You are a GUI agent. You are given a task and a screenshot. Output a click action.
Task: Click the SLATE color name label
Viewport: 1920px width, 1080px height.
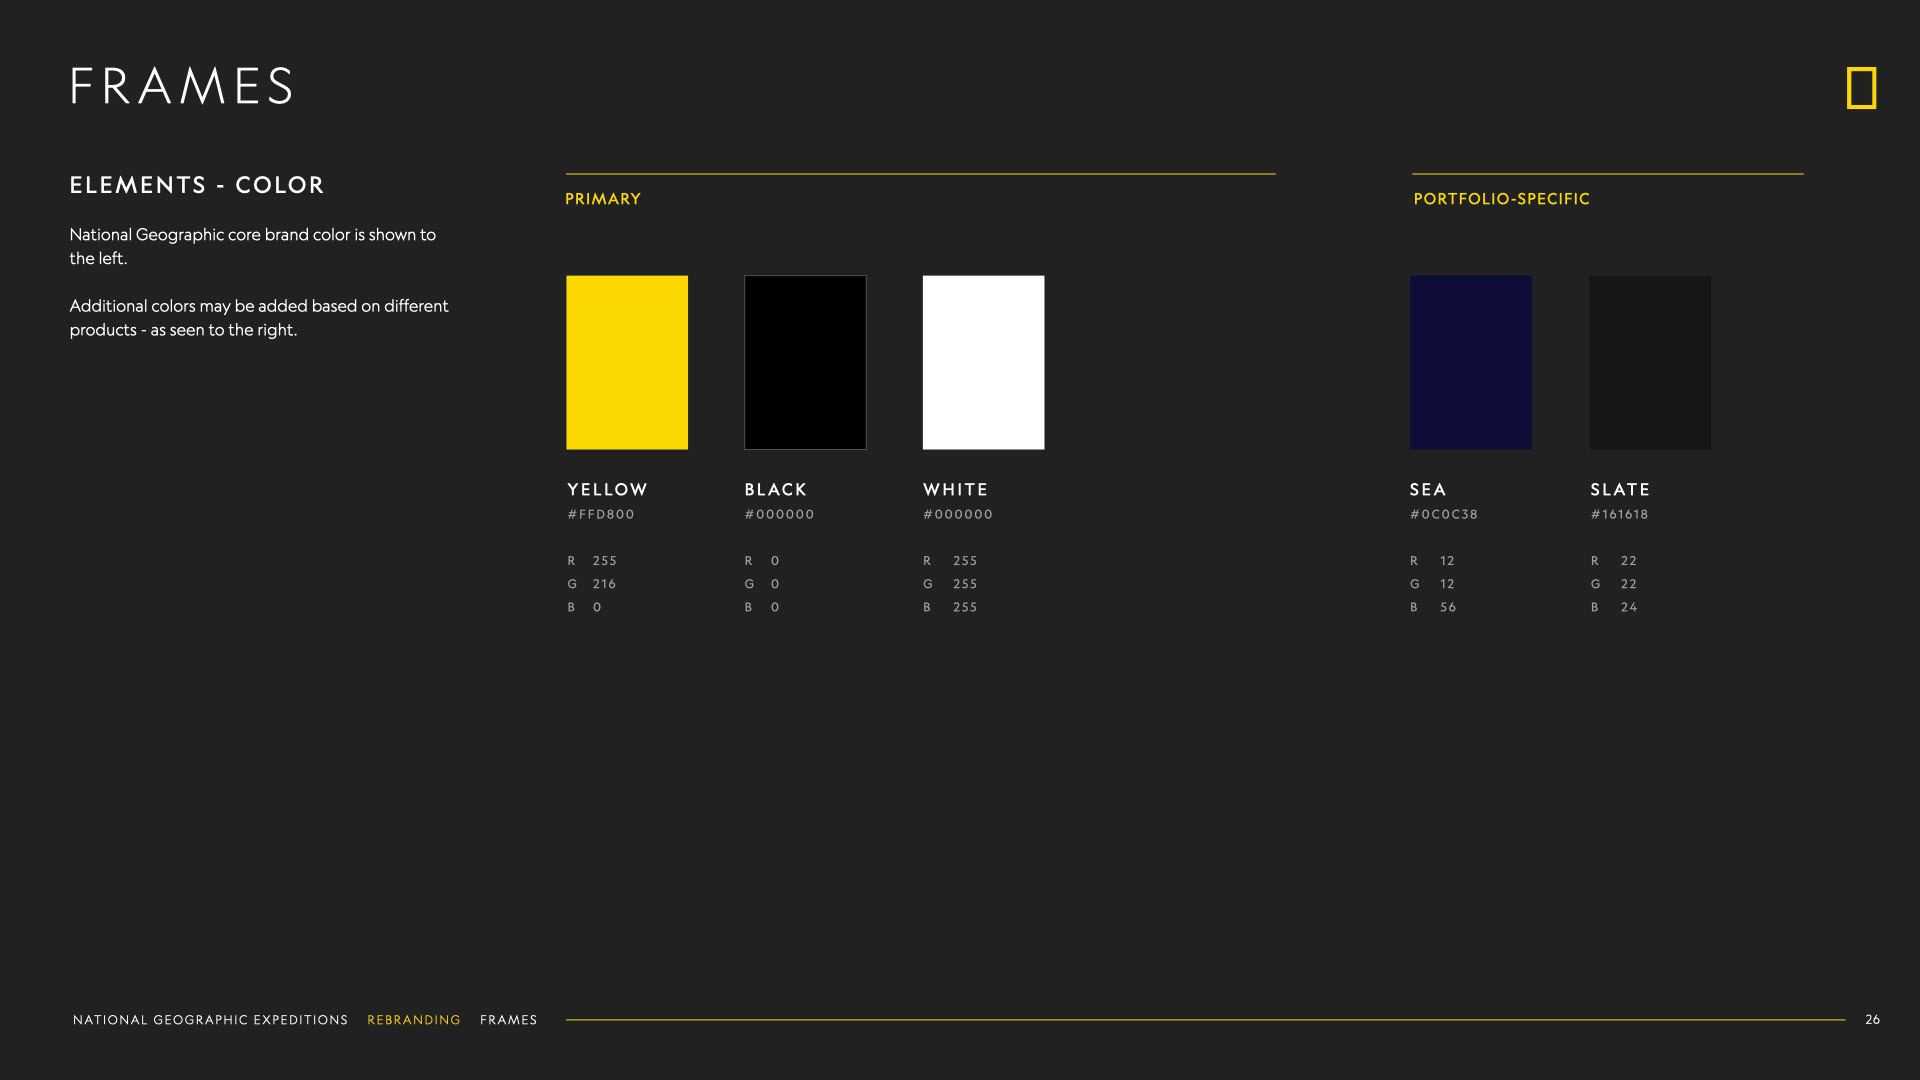point(1620,489)
